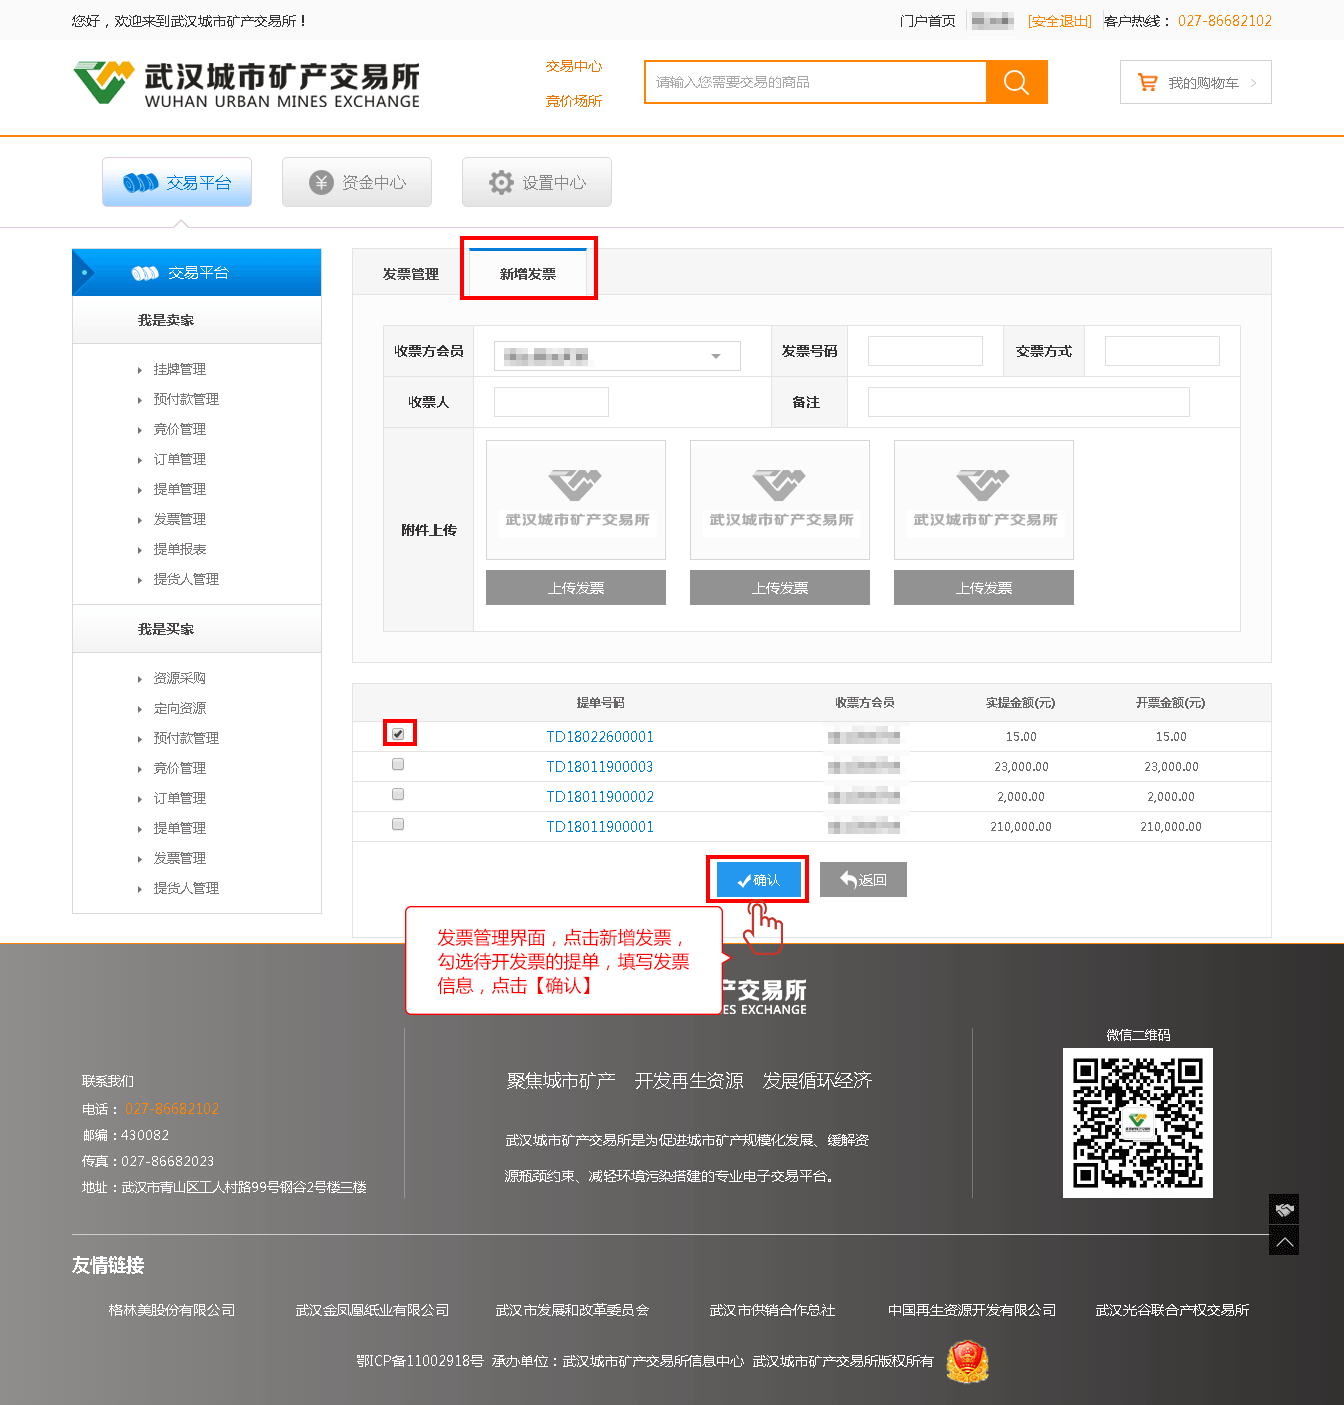Click the 发票号码 input field
This screenshot has width=1344, height=1405.
925,351
